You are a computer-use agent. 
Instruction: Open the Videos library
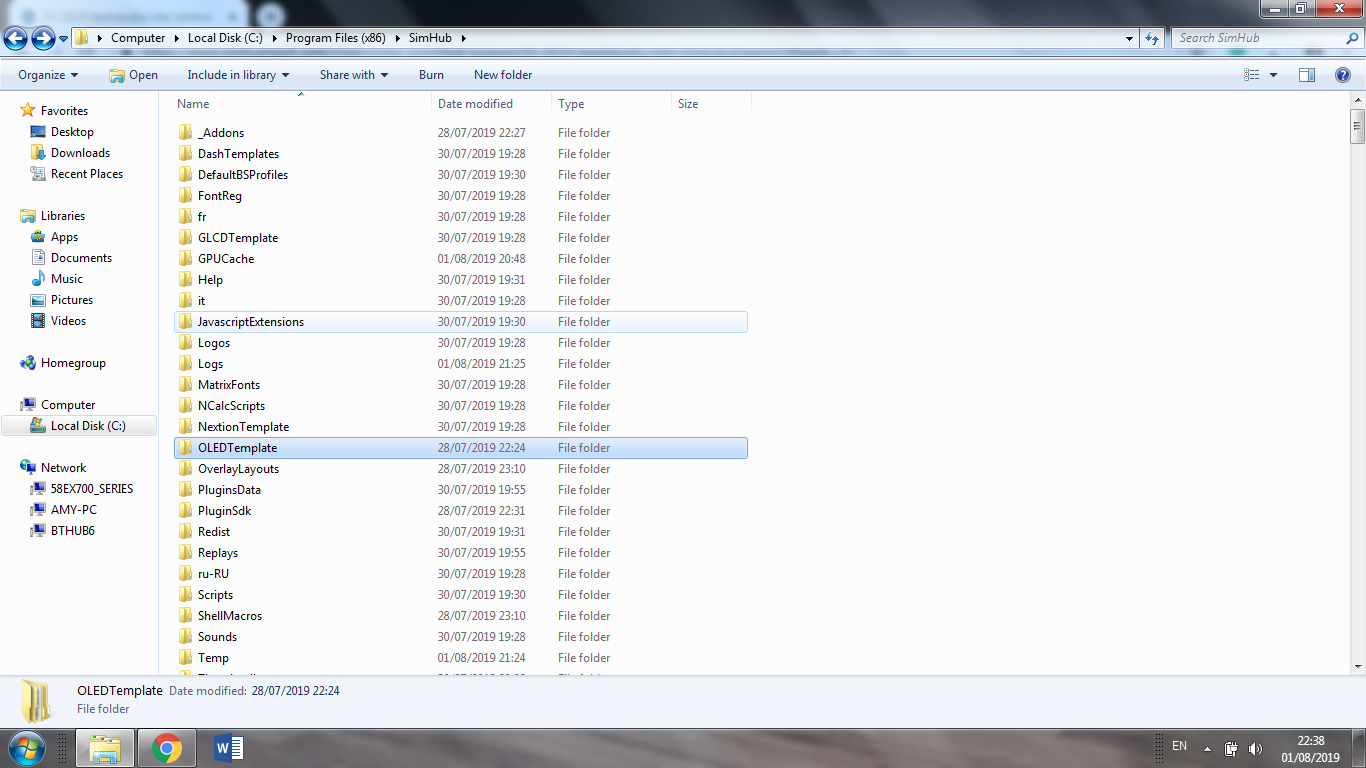tap(68, 321)
